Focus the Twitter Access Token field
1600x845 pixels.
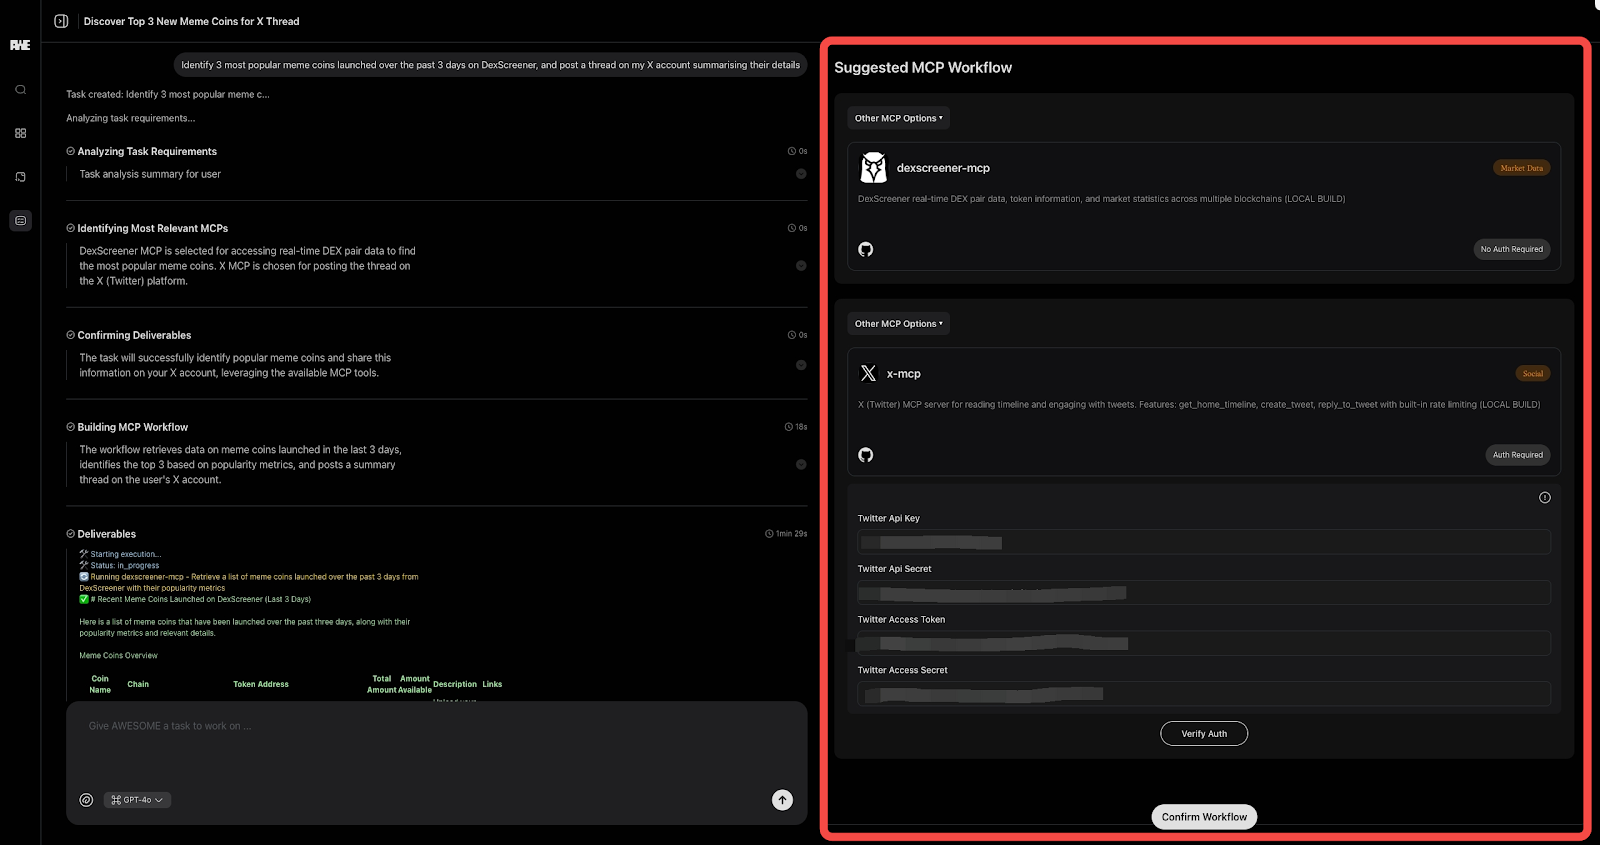[1204, 643]
